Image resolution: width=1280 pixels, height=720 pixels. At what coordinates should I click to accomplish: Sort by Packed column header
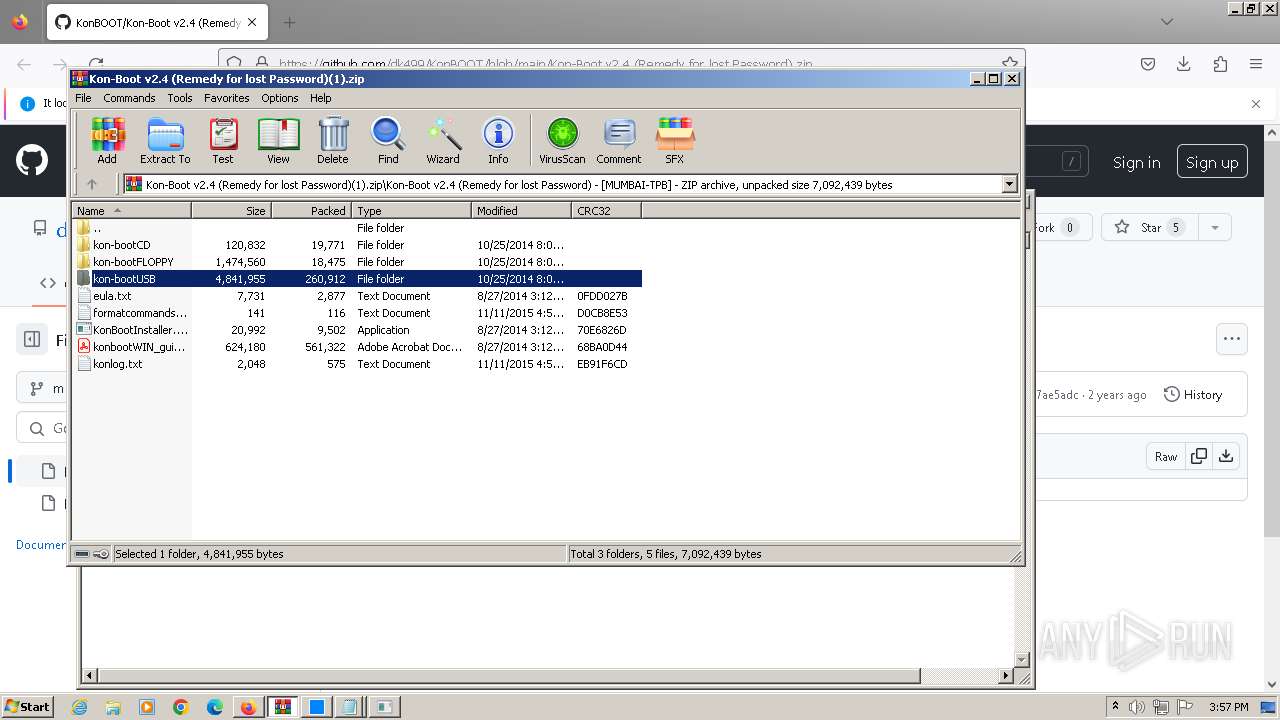(x=311, y=210)
